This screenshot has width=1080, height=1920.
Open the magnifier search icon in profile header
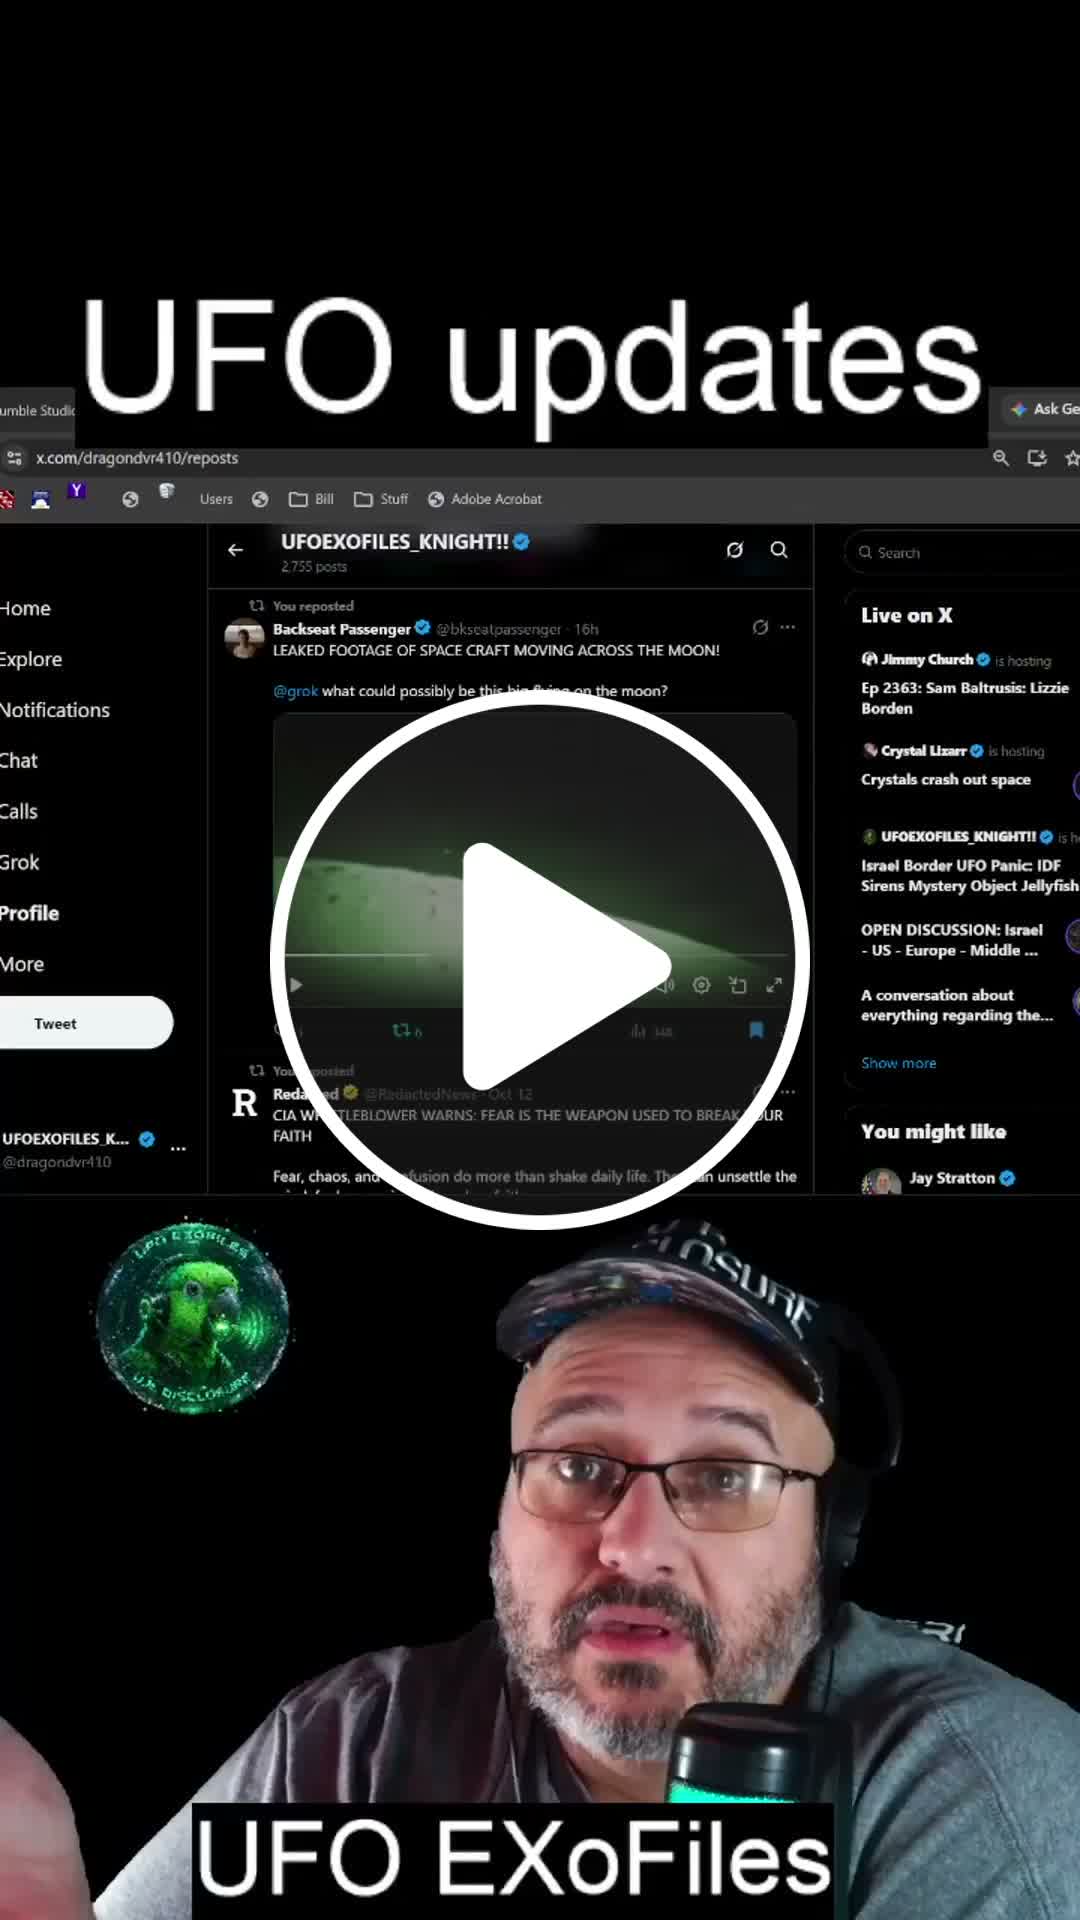(779, 550)
